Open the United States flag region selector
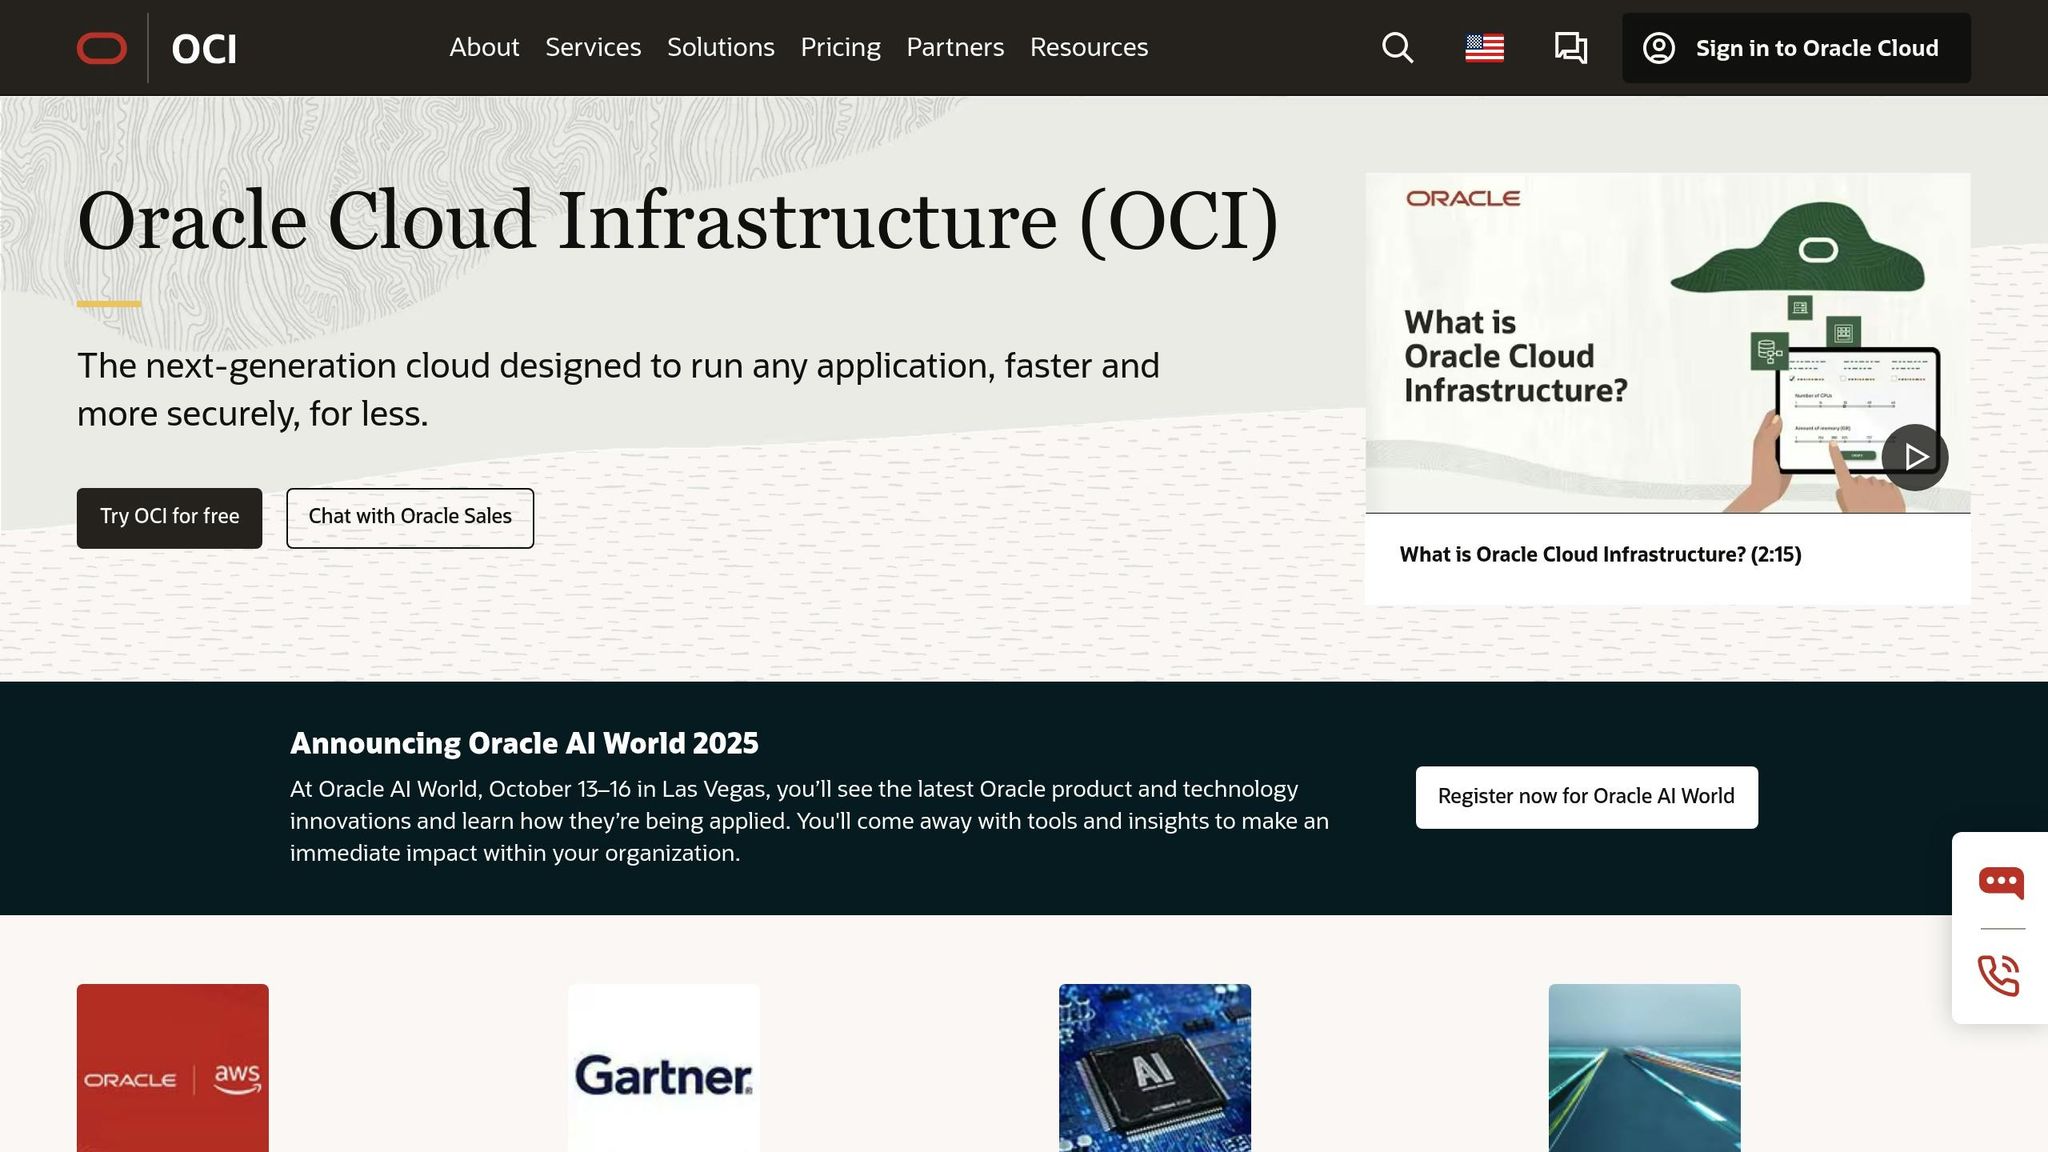Screen dimensions: 2048x1152 1484,47
